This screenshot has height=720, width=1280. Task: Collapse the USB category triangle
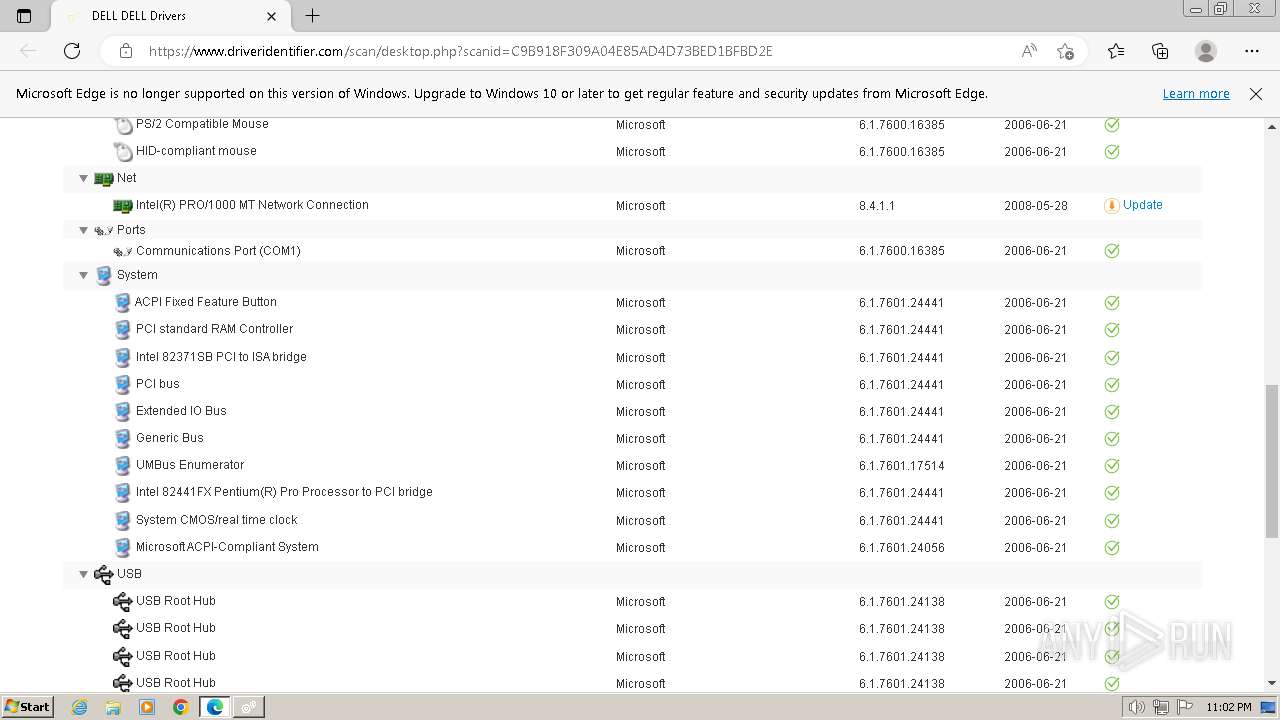[x=84, y=574]
